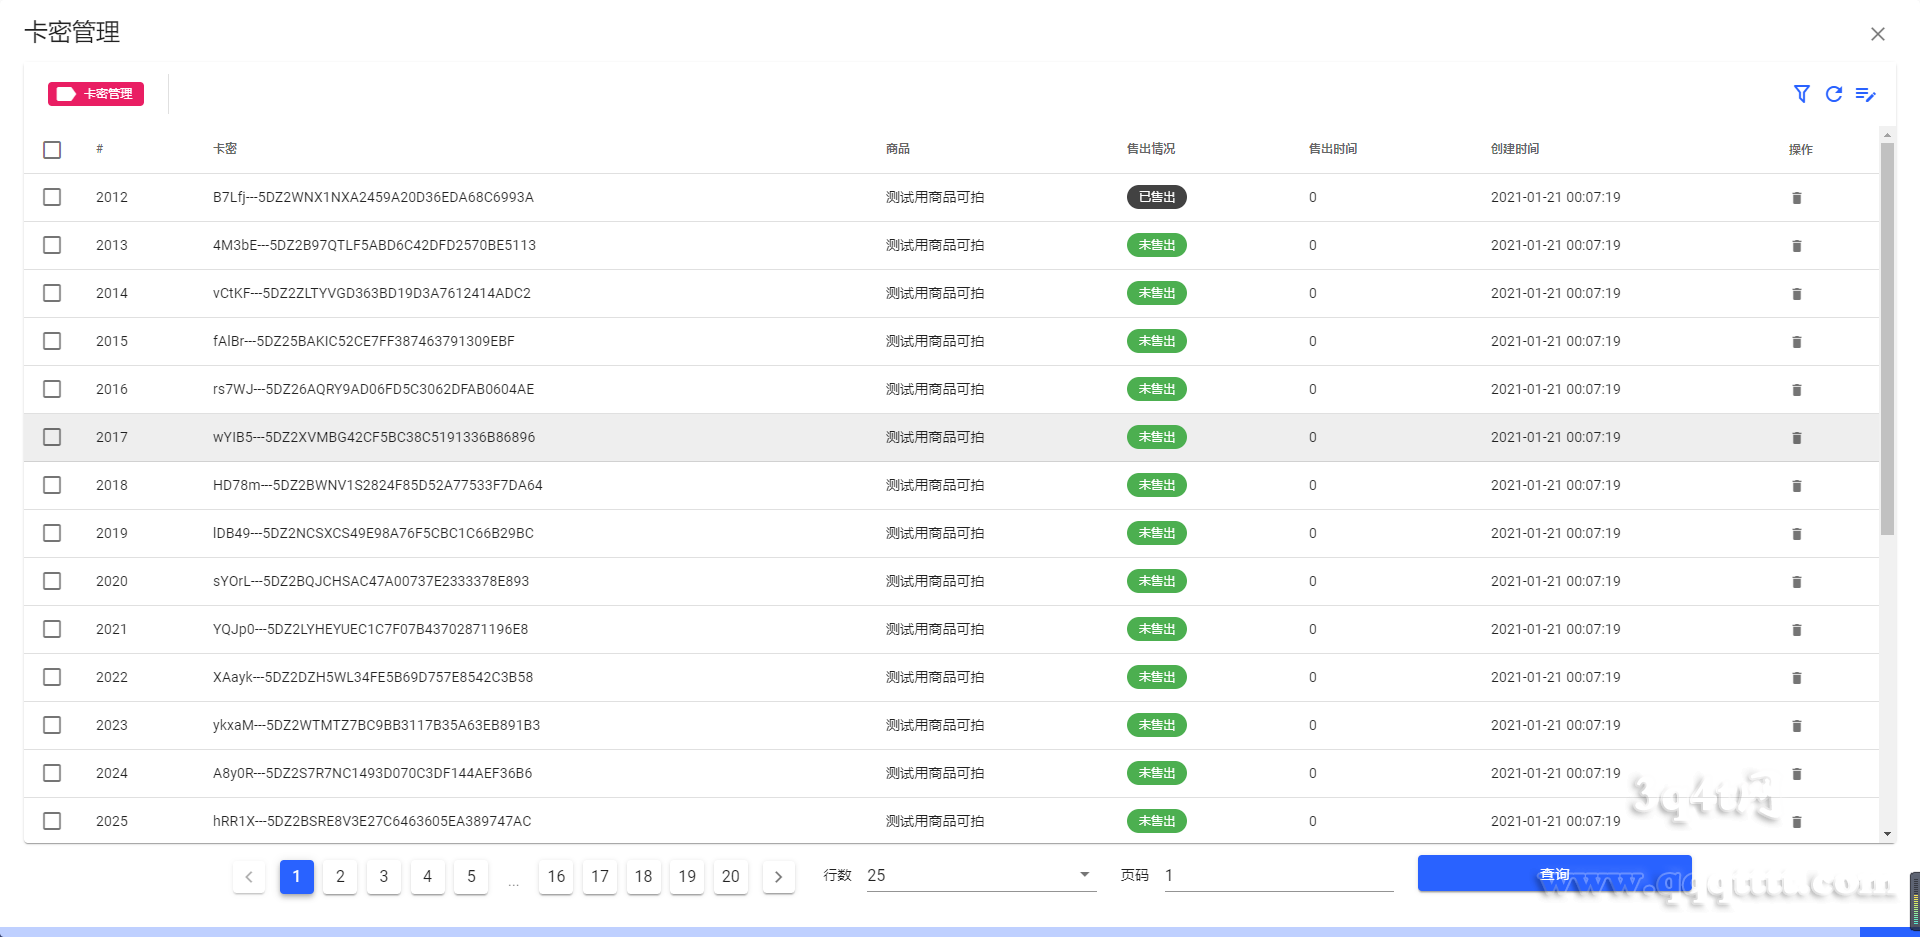Image resolution: width=1920 pixels, height=937 pixels.
Task: Click the 创建时间 column header
Action: tap(1515, 149)
